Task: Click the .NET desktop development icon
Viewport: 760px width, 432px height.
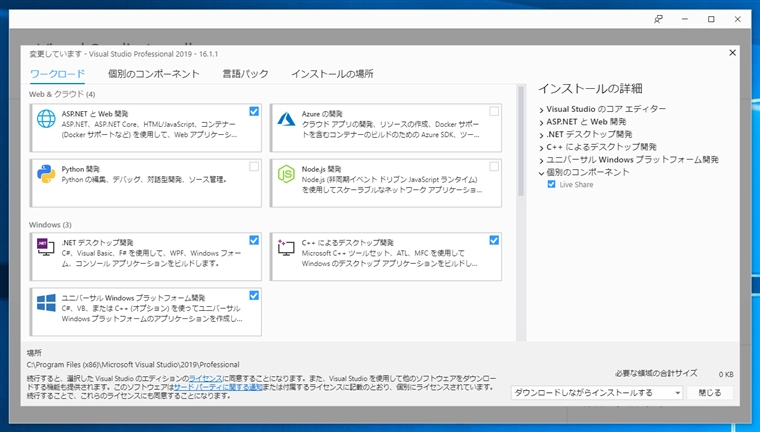Action: coord(45,247)
